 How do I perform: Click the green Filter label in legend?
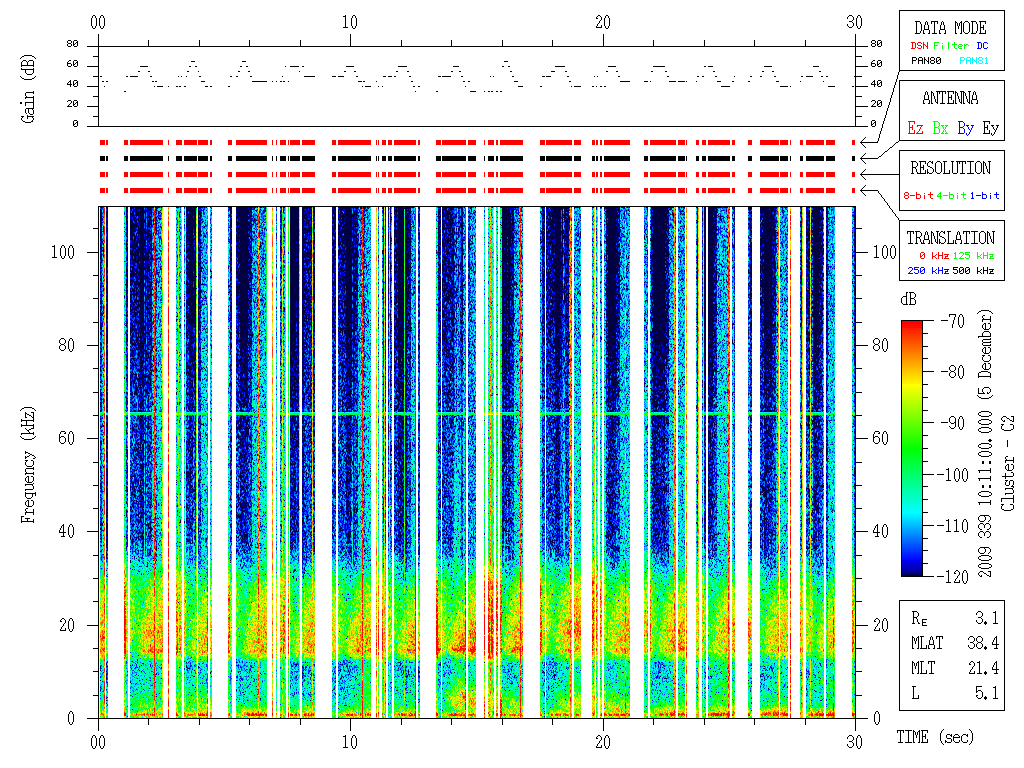coord(951,46)
